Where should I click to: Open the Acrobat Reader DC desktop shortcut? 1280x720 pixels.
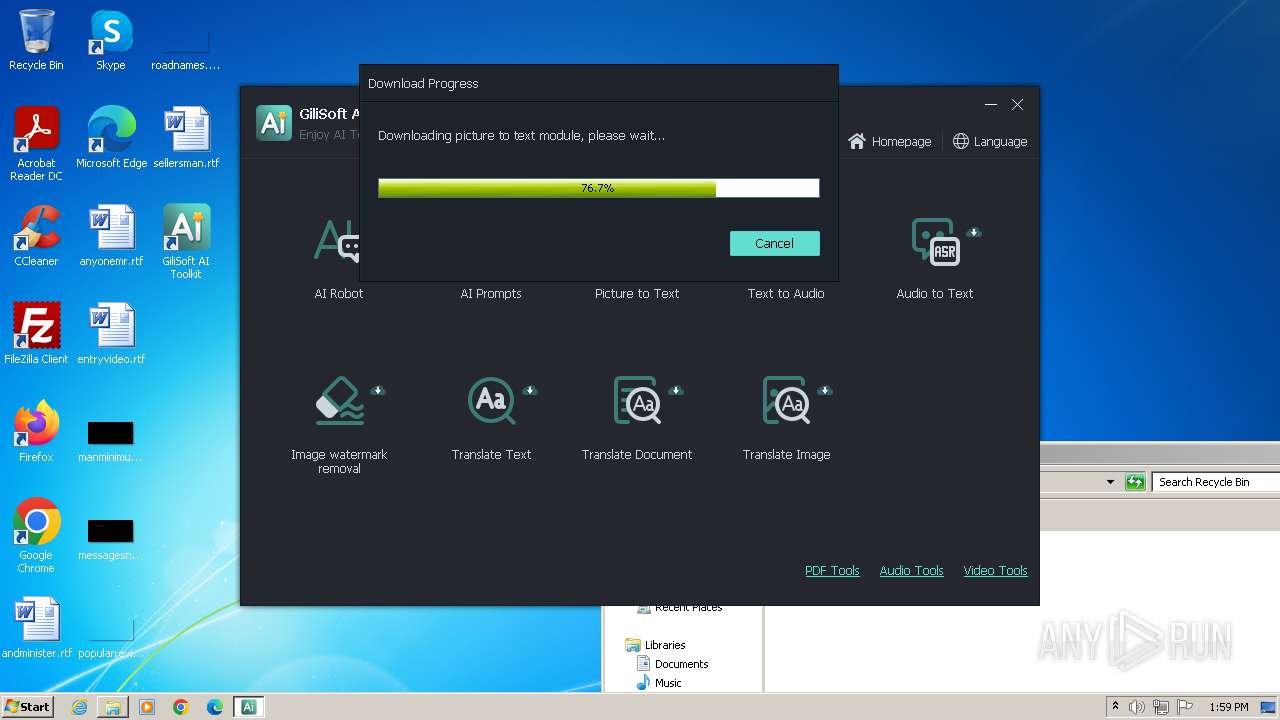36,145
